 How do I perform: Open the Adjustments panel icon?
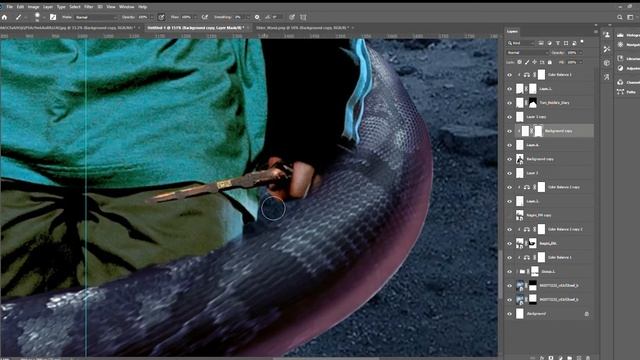pos(621,68)
